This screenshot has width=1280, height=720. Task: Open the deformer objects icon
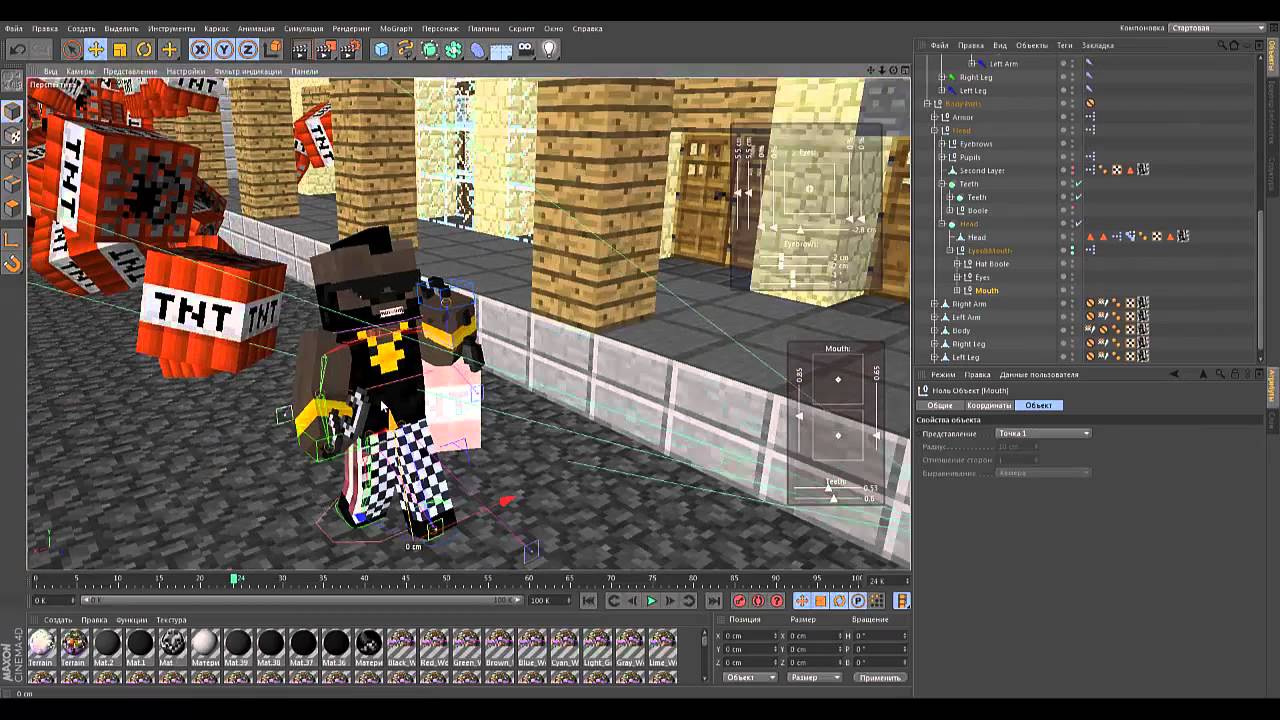coord(477,49)
